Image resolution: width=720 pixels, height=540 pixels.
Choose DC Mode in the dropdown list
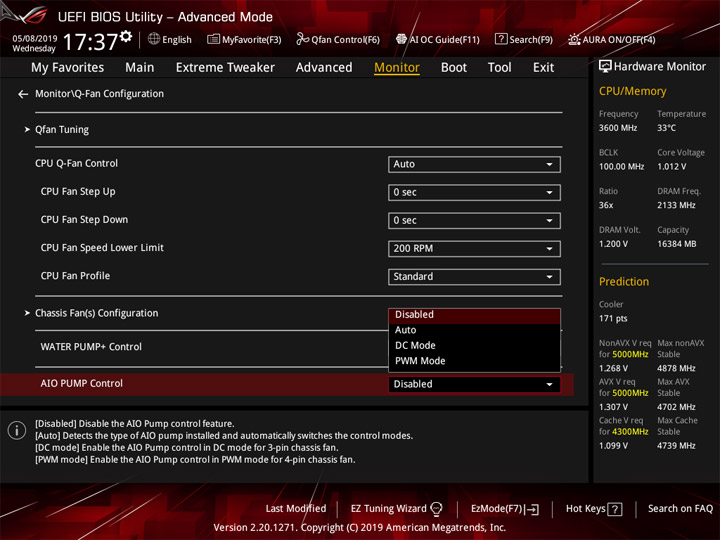coord(474,345)
